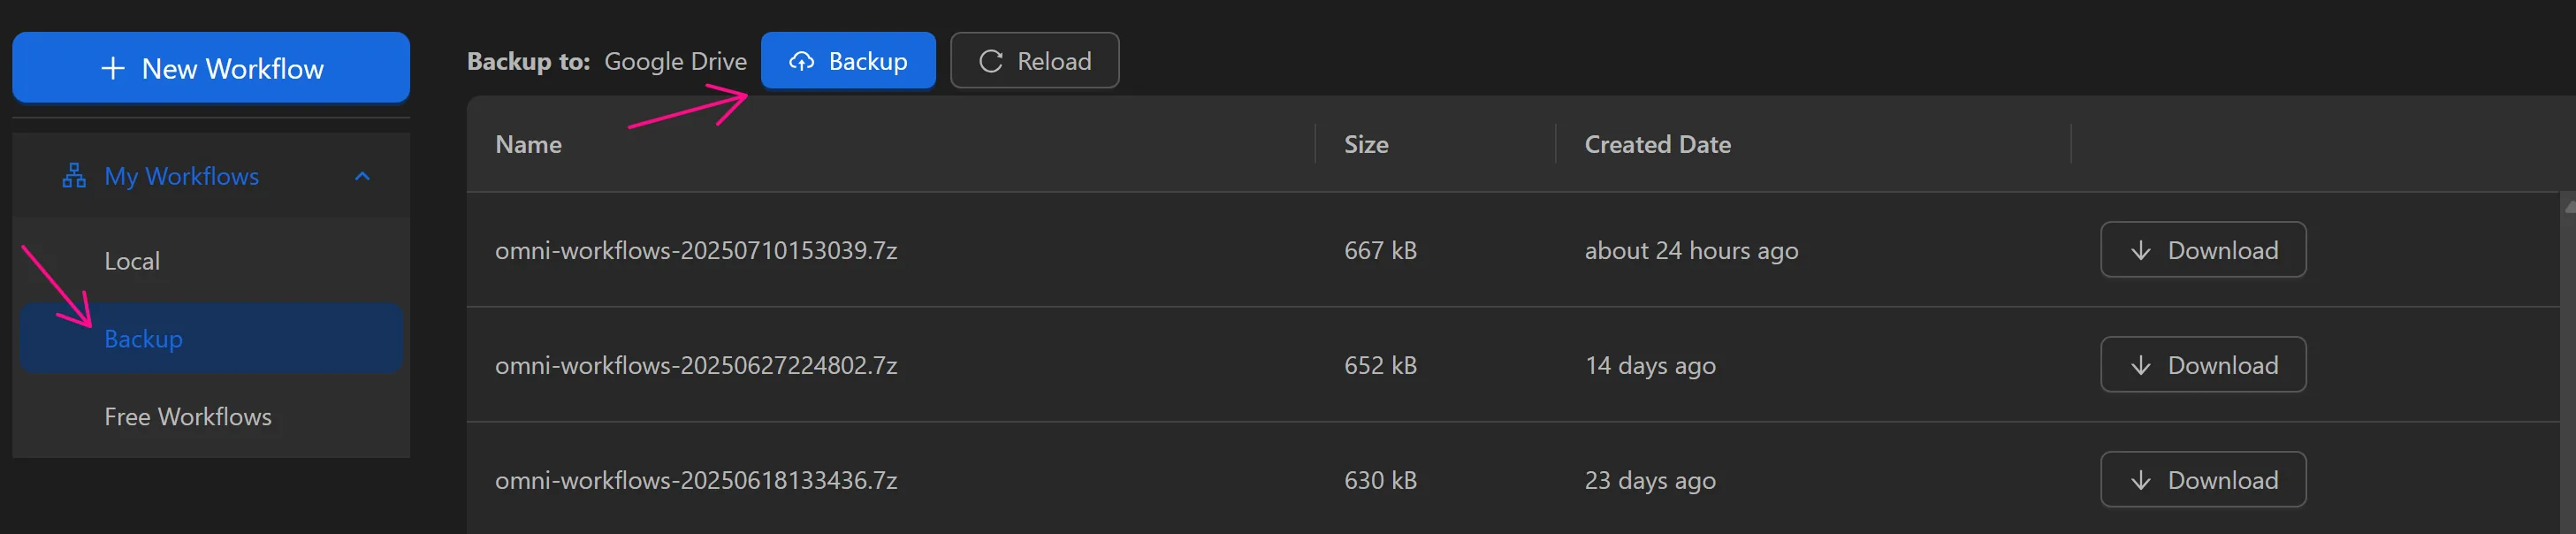Click the Created Date column header

1657,145
